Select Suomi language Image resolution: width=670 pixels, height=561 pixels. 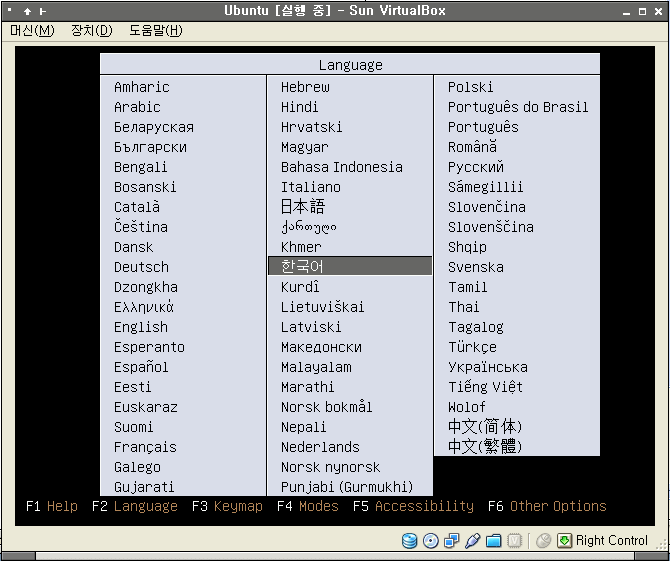(133, 427)
